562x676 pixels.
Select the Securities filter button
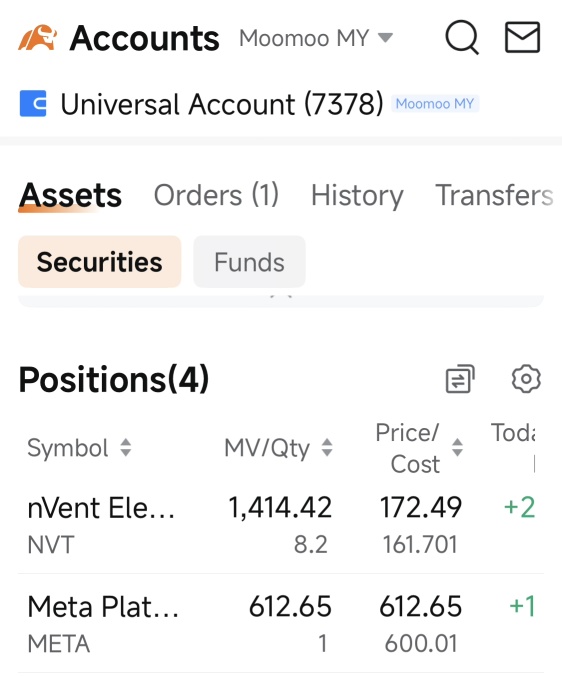pyautogui.click(x=100, y=262)
